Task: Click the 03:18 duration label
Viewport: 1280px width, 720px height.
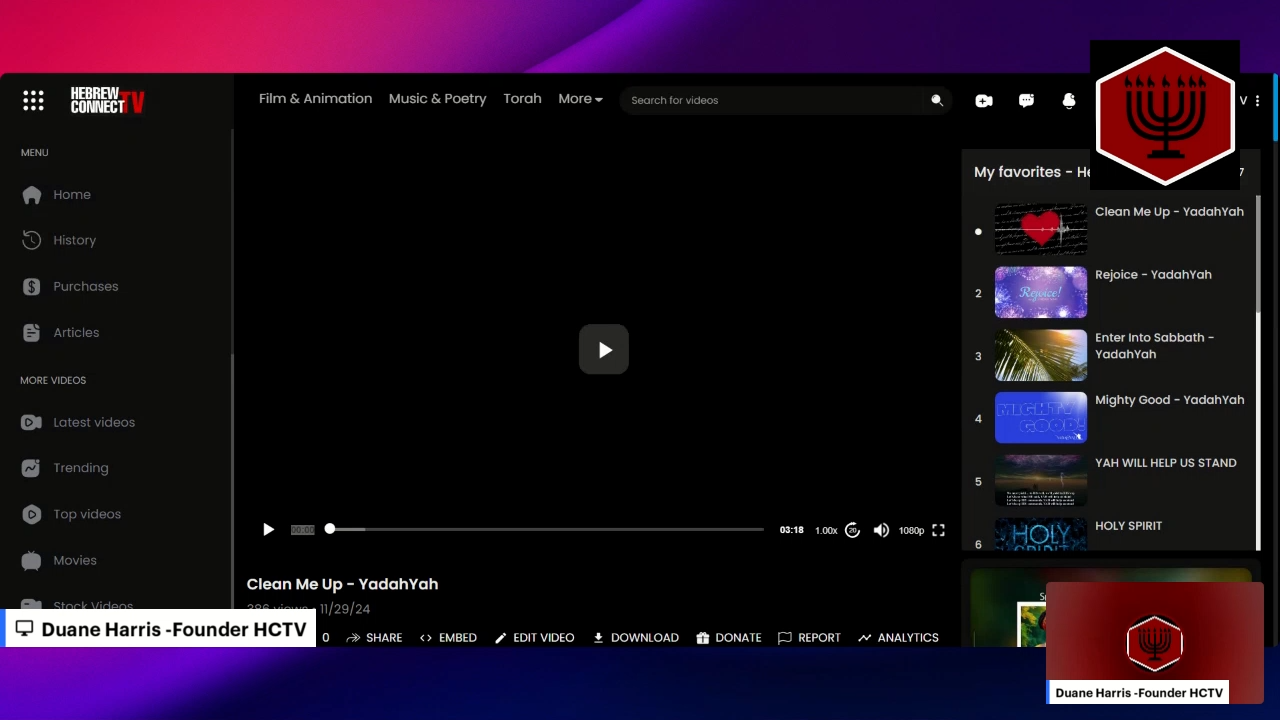Action: point(791,530)
